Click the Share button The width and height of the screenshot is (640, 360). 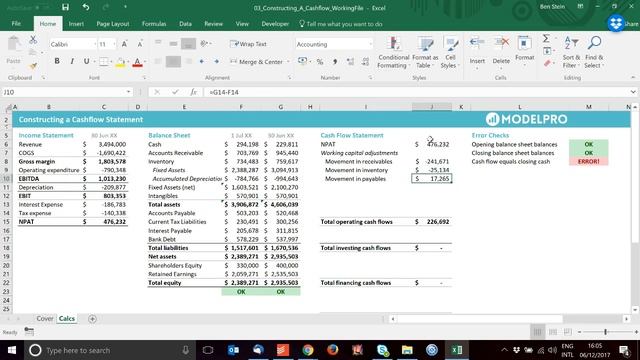tap(631, 24)
